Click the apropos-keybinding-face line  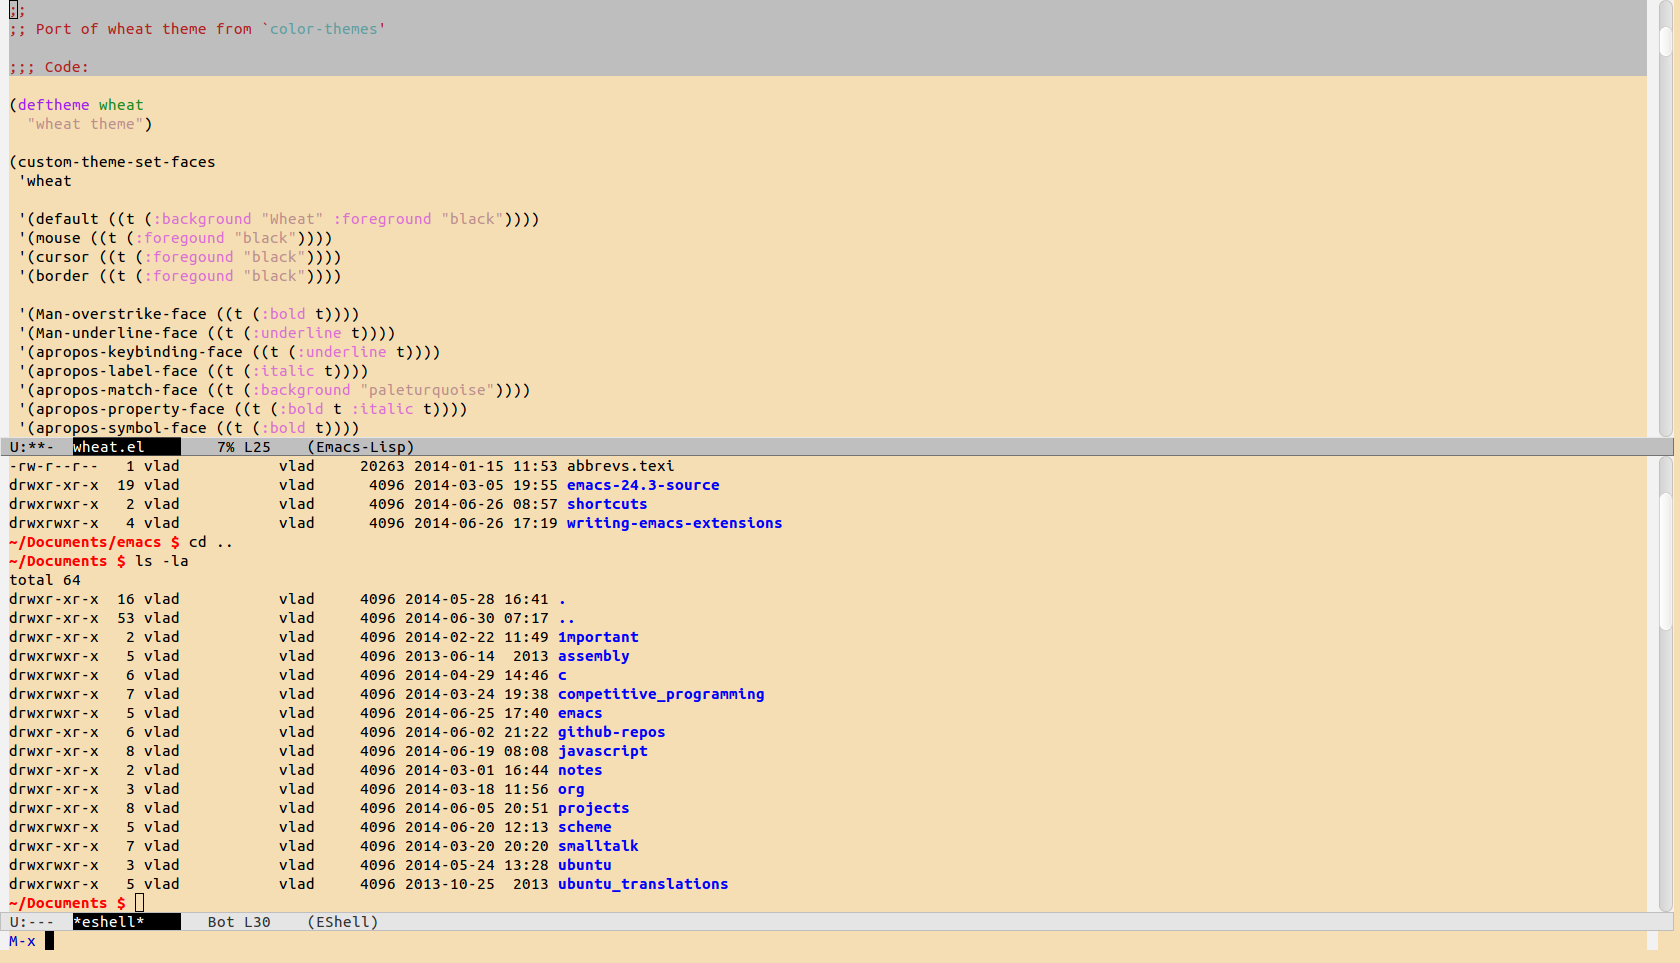coord(229,352)
